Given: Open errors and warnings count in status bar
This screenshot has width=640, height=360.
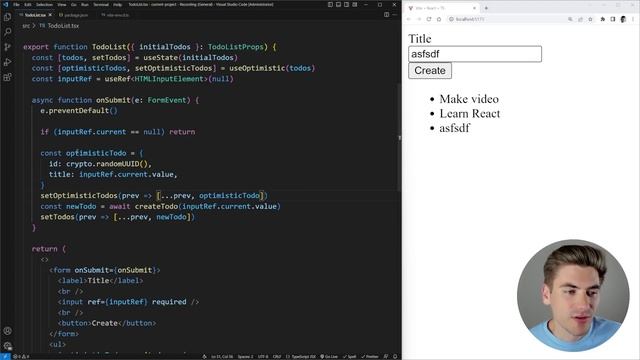Looking at the screenshot, I should (x=21, y=356).
